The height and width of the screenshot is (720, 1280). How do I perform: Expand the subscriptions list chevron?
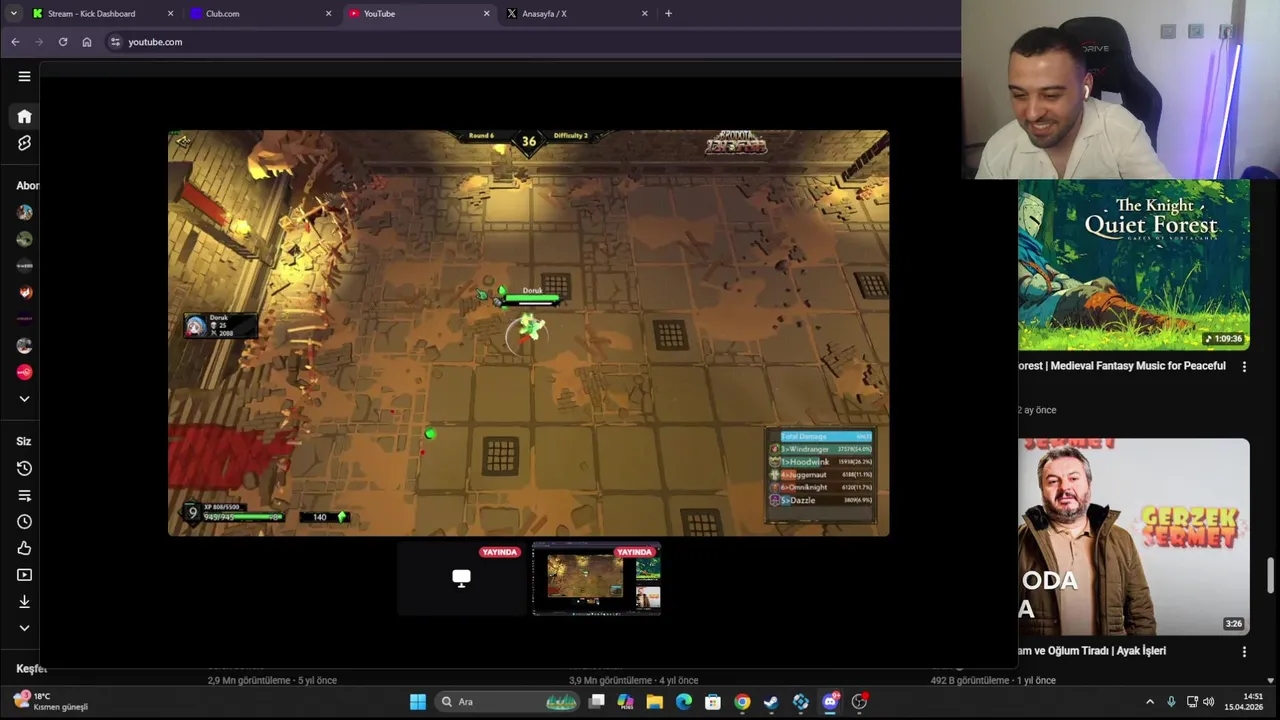pos(24,399)
